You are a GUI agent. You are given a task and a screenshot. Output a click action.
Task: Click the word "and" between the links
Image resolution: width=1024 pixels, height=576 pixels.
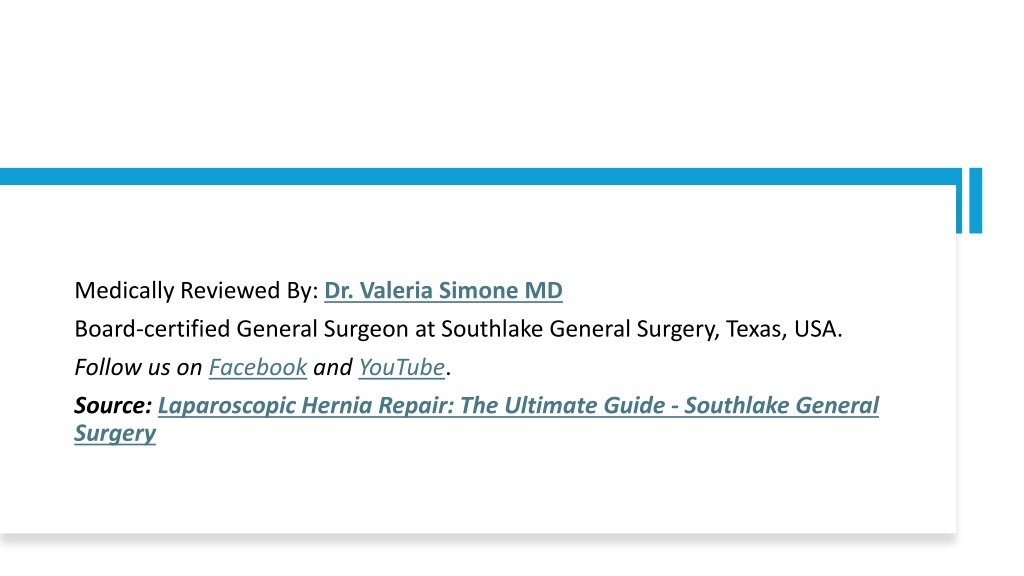click(332, 368)
